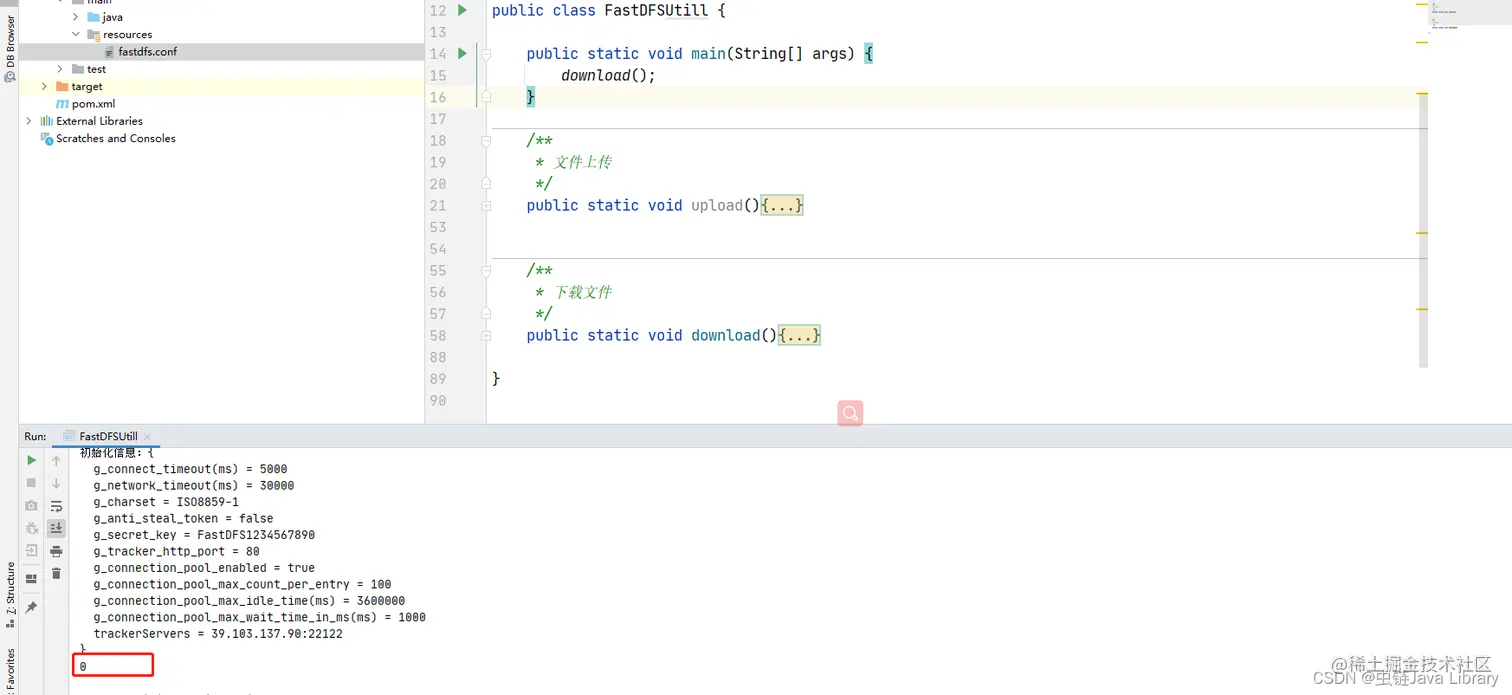Click the Exit icon in Run toolbar
Viewport: 1512px width, 695px height.
(x=31, y=550)
